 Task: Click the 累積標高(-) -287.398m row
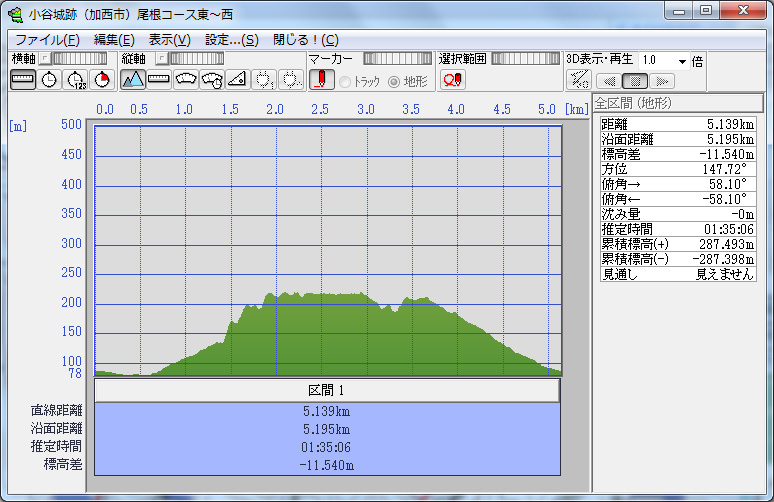tap(678, 259)
